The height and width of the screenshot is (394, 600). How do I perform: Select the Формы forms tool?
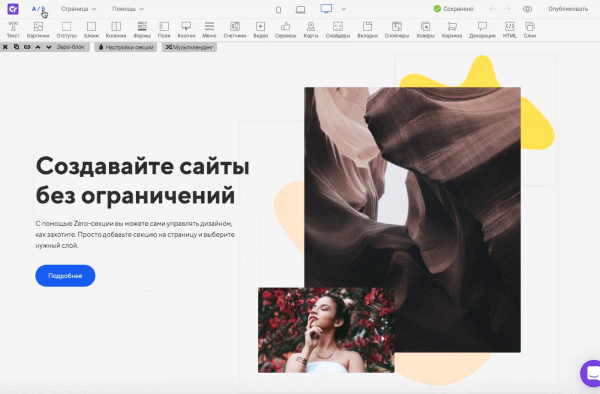pos(142,30)
